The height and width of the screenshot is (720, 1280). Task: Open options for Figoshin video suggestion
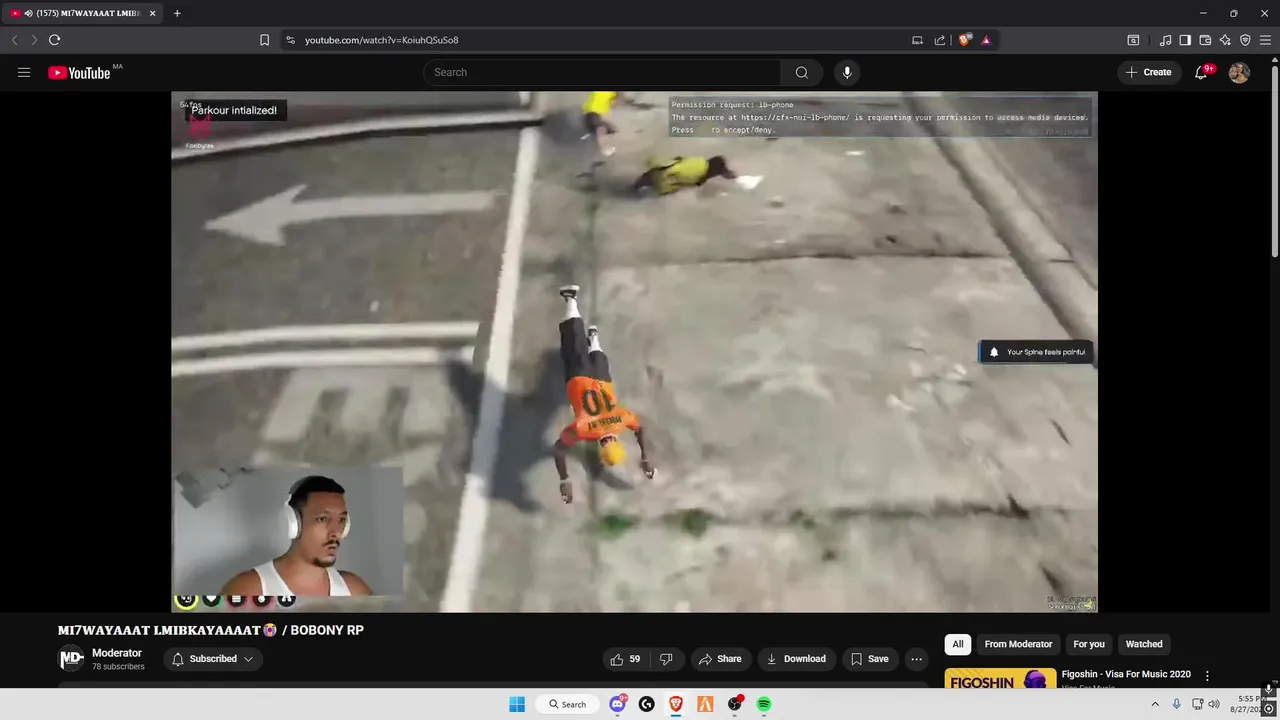pyautogui.click(x=1207, y=676)
